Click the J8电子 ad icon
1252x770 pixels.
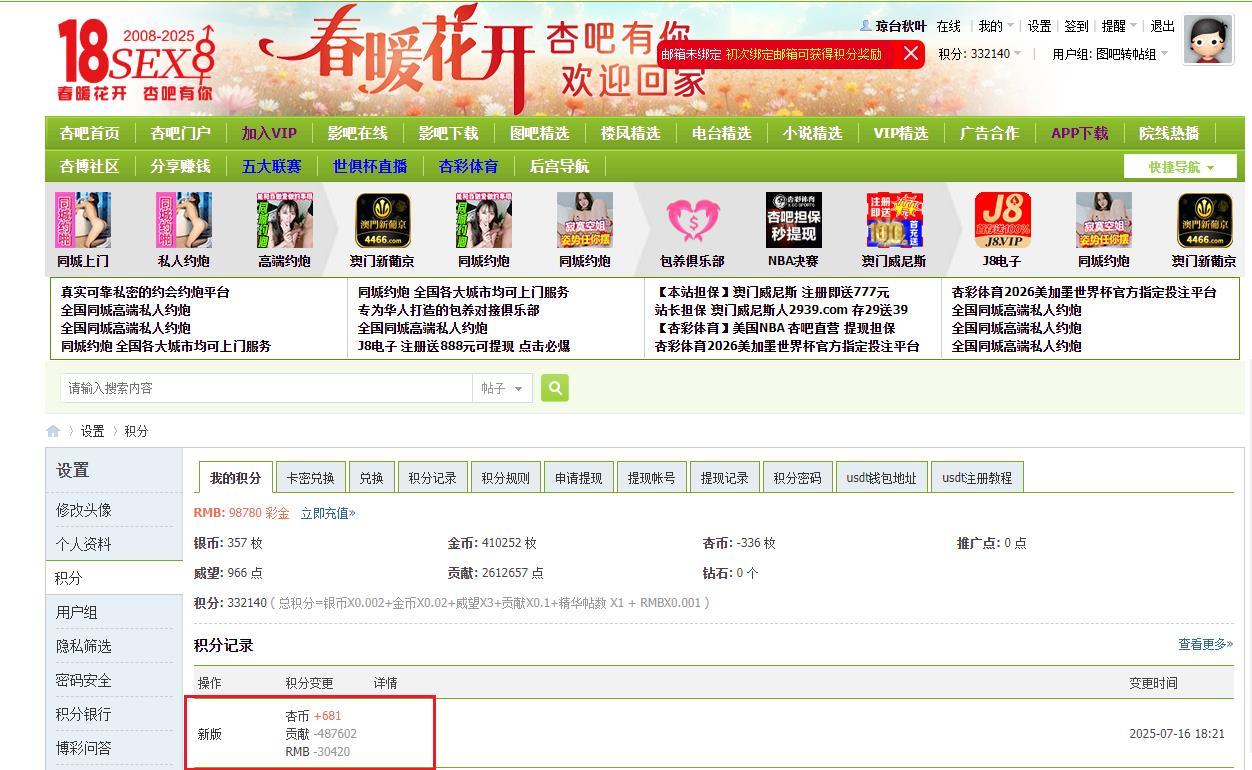[x=1002, y=221]
